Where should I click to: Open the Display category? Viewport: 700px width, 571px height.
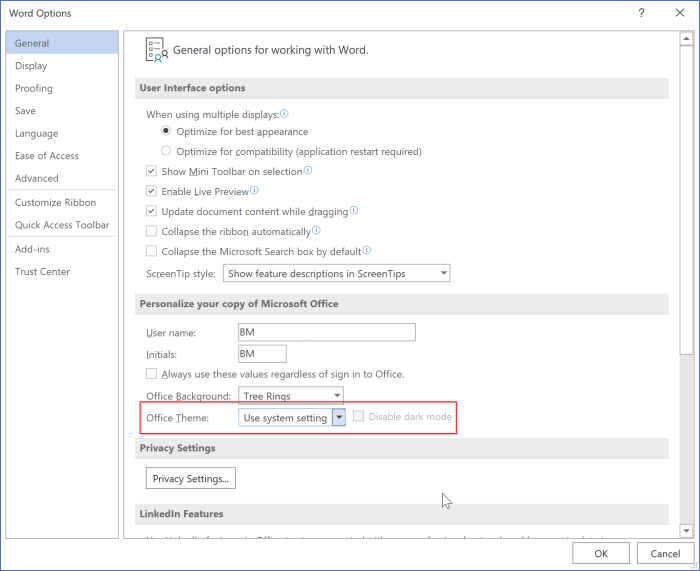coord(62,66)
